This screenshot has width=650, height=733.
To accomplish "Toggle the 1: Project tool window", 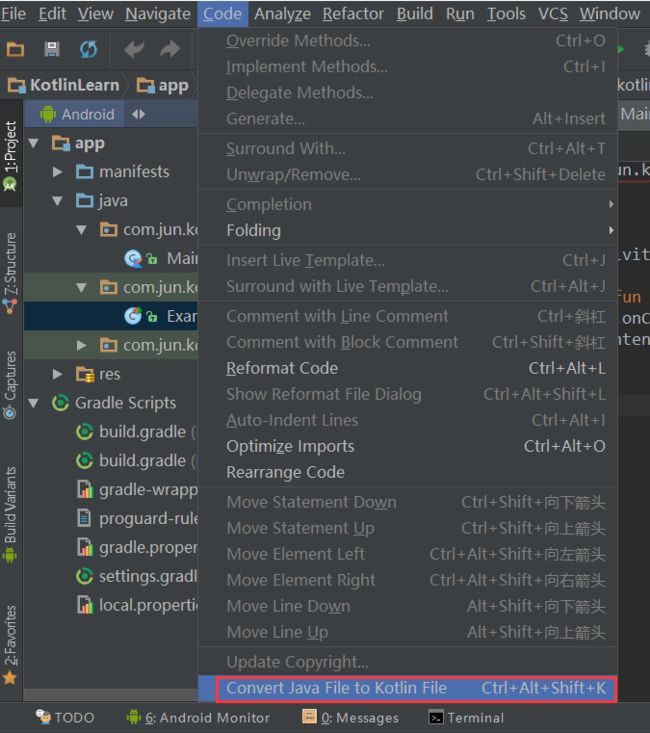I will pos(11,155).
